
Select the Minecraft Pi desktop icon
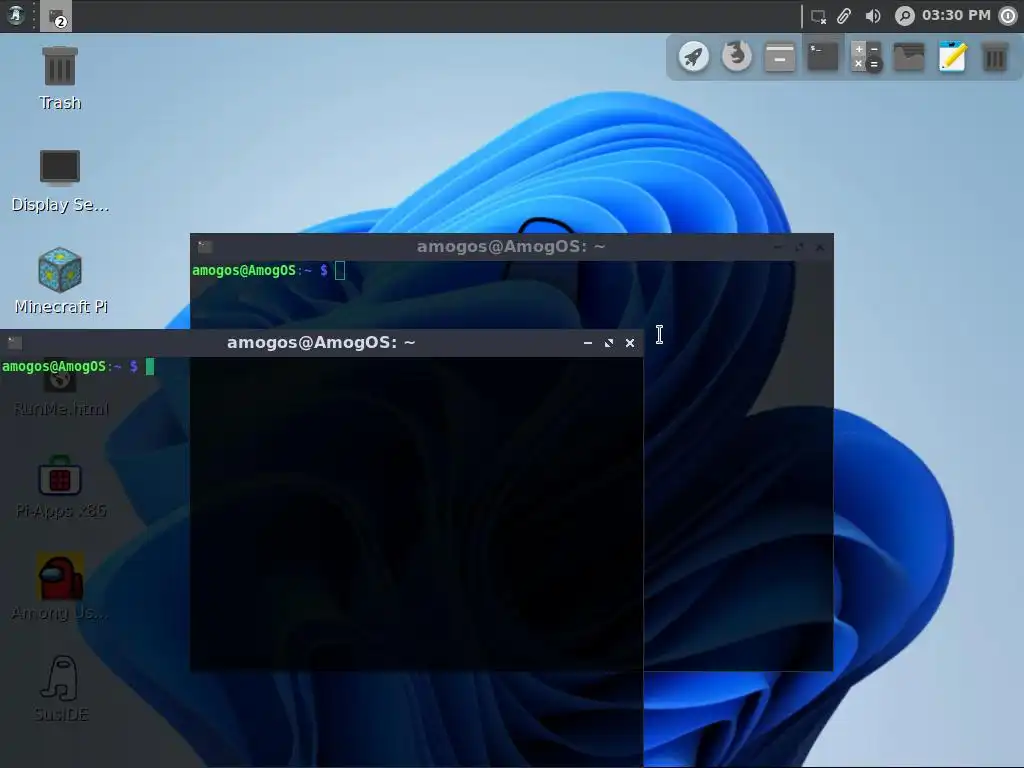pyautogui.click(x=60, y=281)
